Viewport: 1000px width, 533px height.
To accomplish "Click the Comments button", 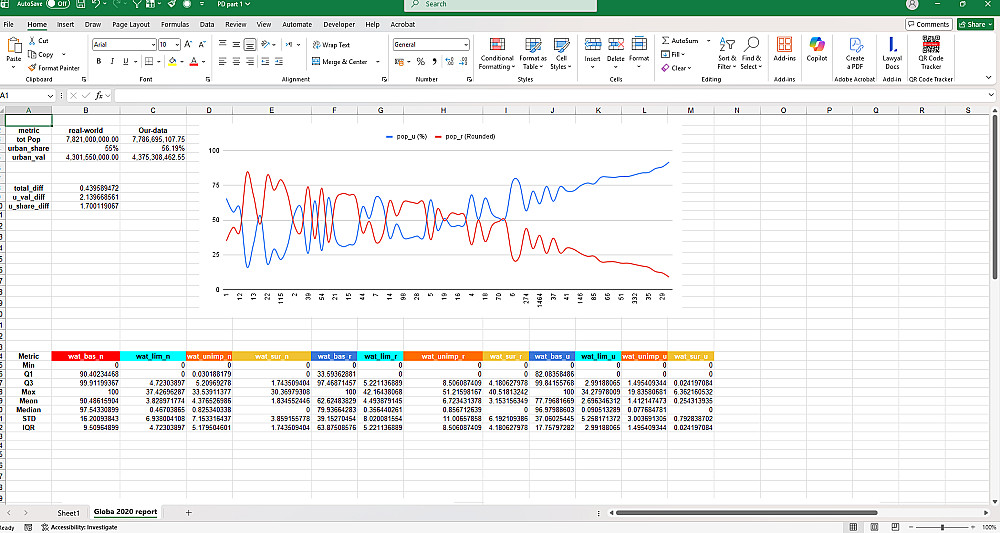I will (x=929, y=24).
